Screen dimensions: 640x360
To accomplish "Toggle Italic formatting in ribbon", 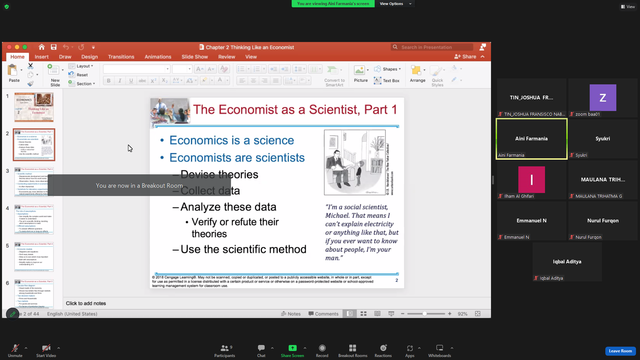I will tap(120, 81).
